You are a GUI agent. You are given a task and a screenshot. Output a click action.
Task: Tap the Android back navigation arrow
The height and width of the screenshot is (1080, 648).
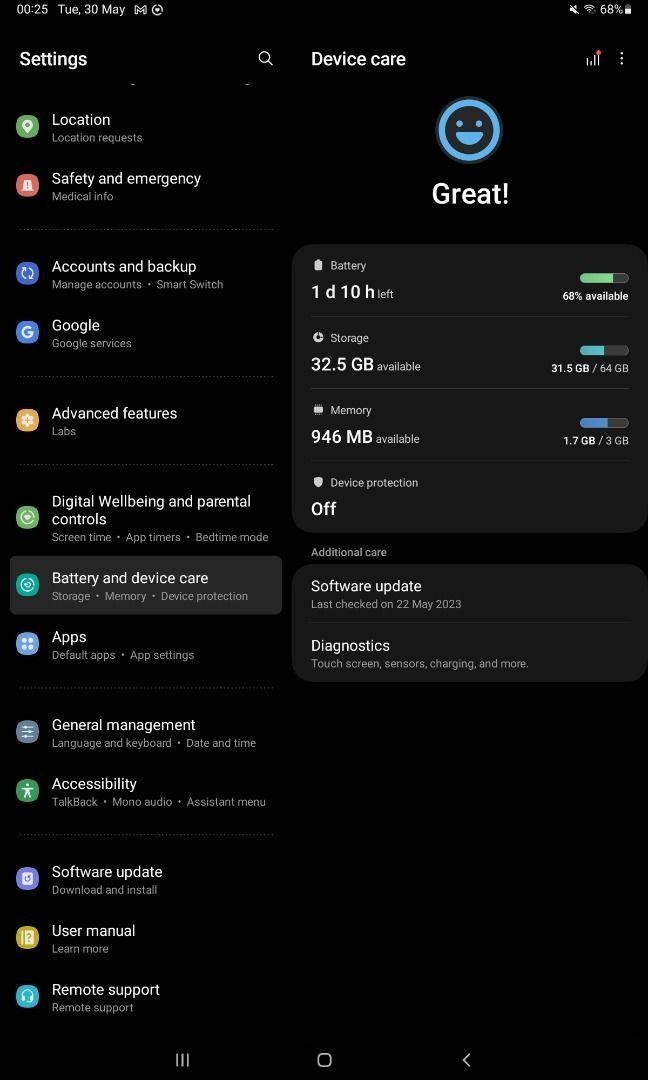[466, 1059]
